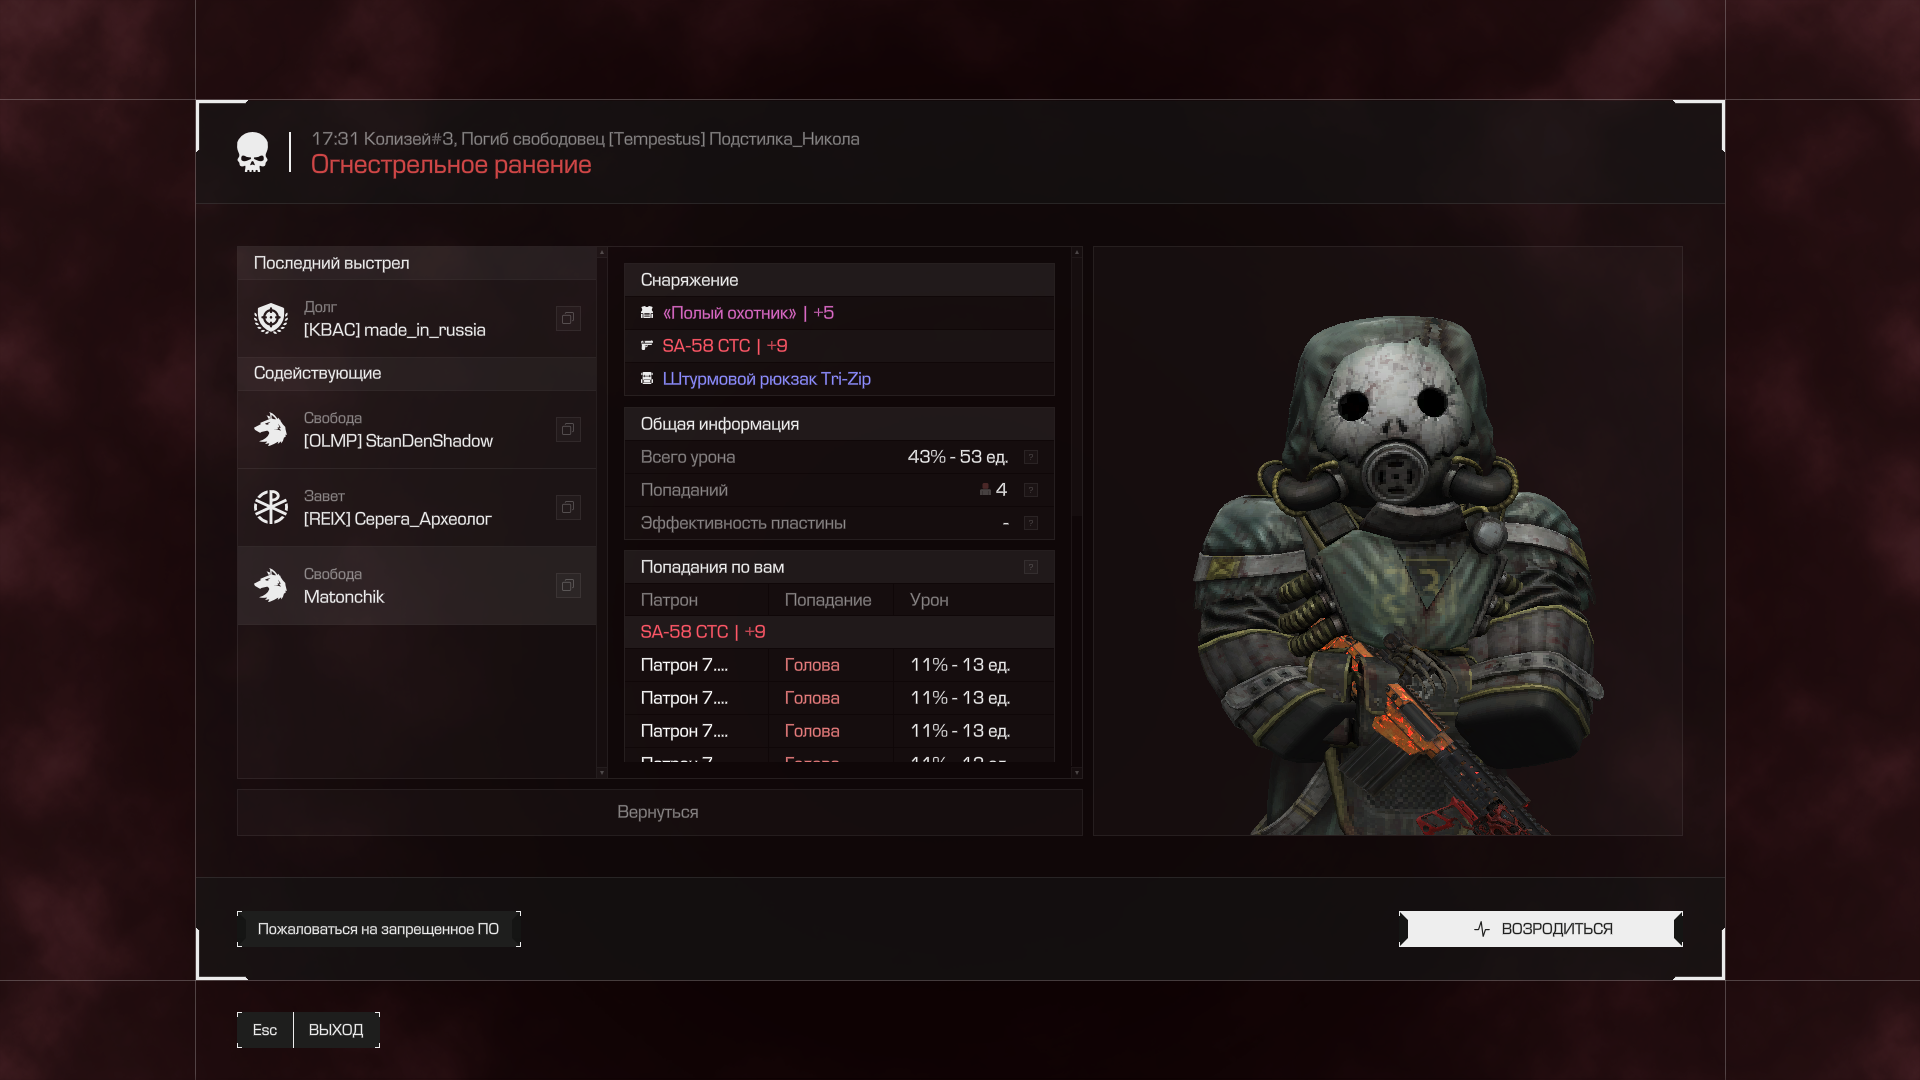Click the Долг faction emblem icon
1920x1080 pixels.
271,318
